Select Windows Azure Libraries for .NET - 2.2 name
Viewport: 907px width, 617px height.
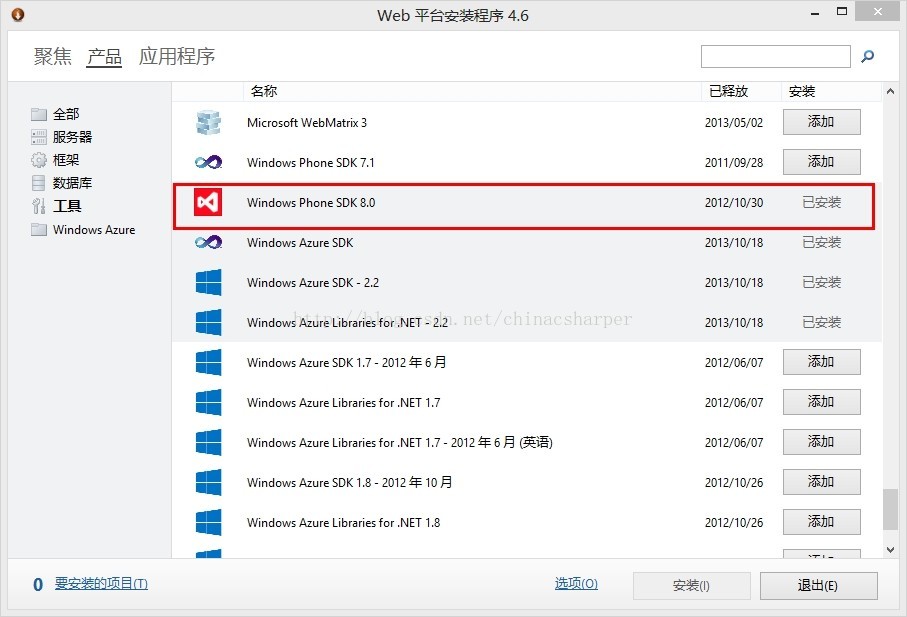pyautogui.click(x=348, y=323)
